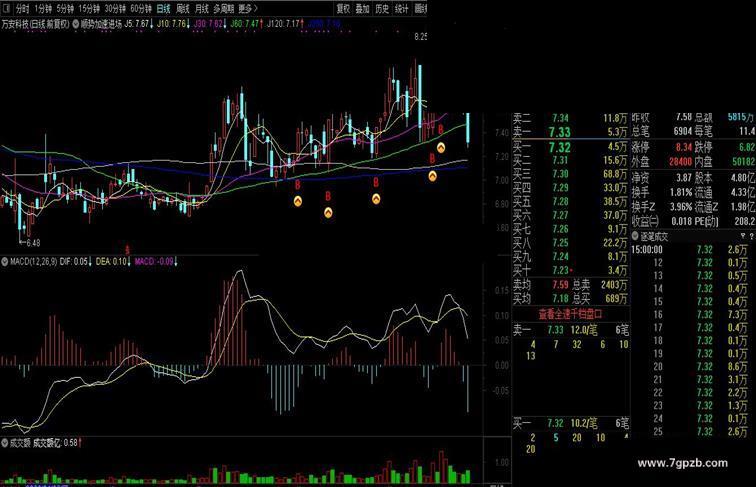The image size is (756, 487).
Task: Click the 涨停 value 8.34
Action: click(x=684, y=147)
